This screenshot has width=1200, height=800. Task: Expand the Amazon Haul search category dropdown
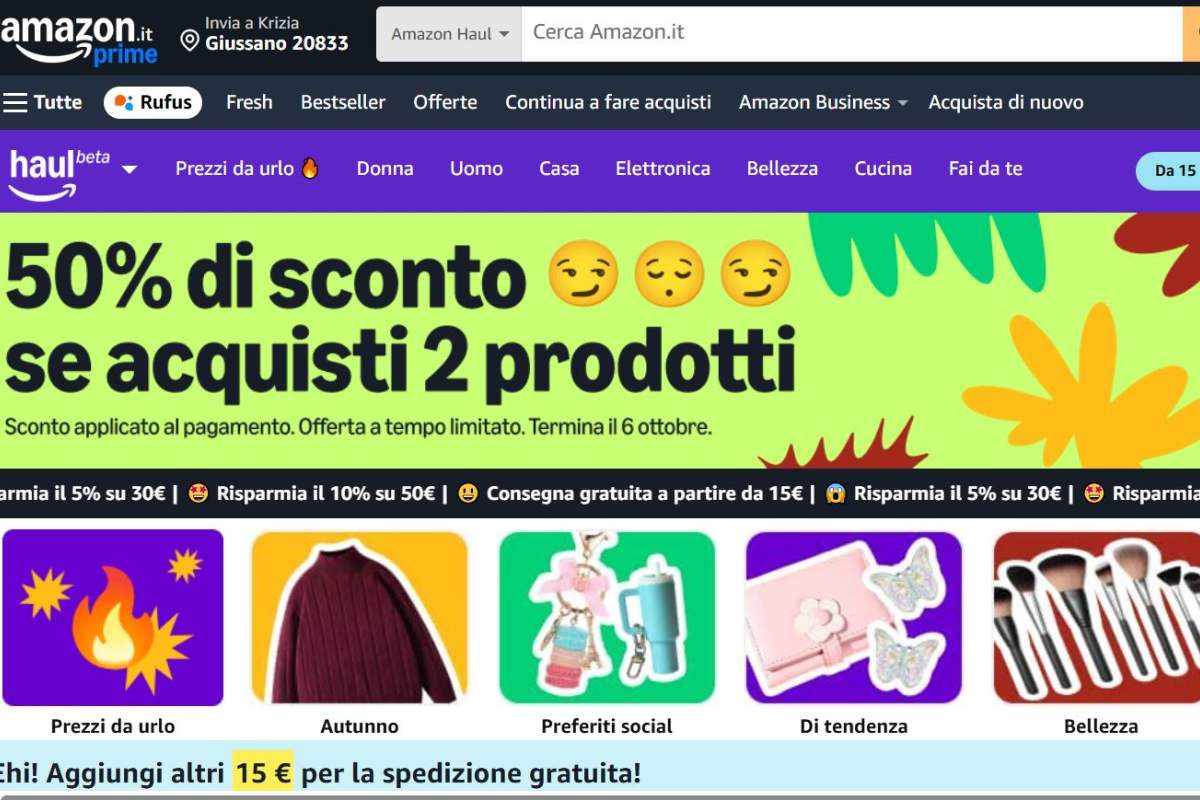(x=449, y=34)
